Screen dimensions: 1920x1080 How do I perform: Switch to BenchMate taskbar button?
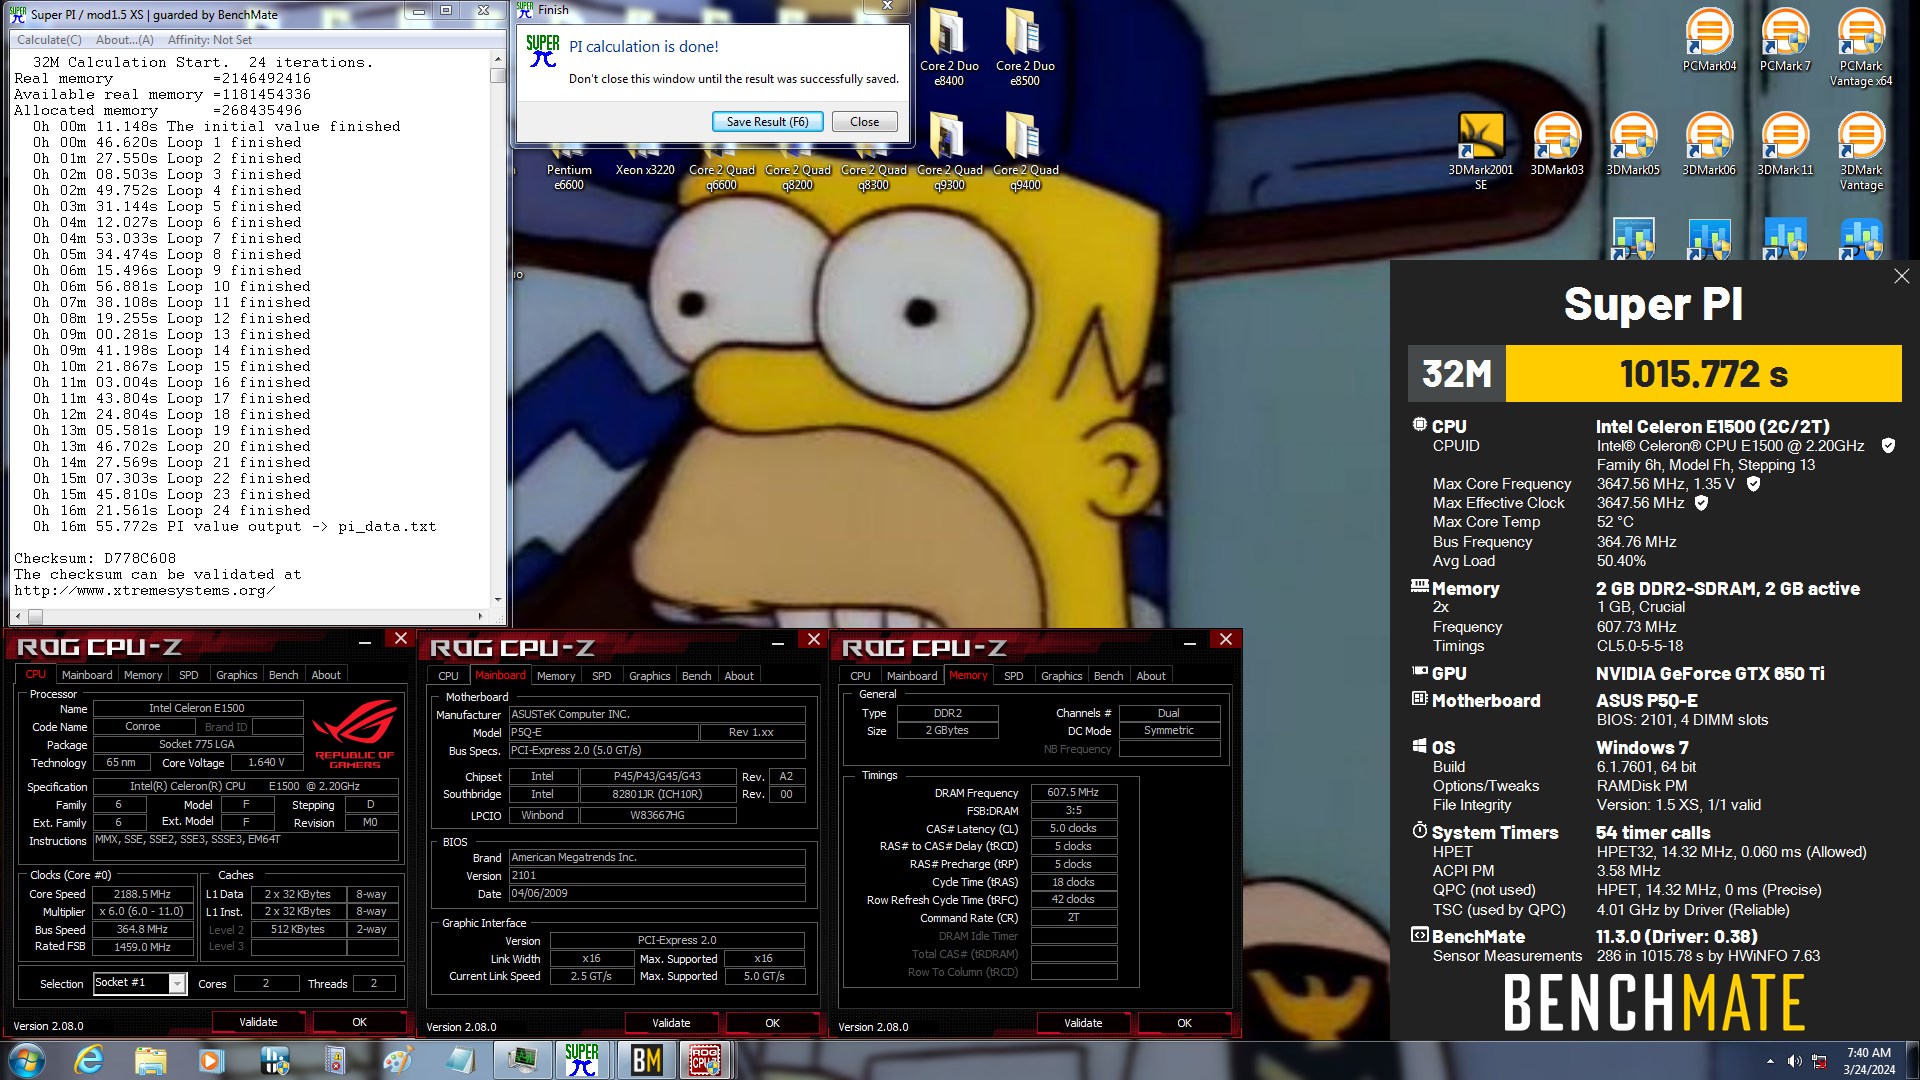coord(645,1060)
